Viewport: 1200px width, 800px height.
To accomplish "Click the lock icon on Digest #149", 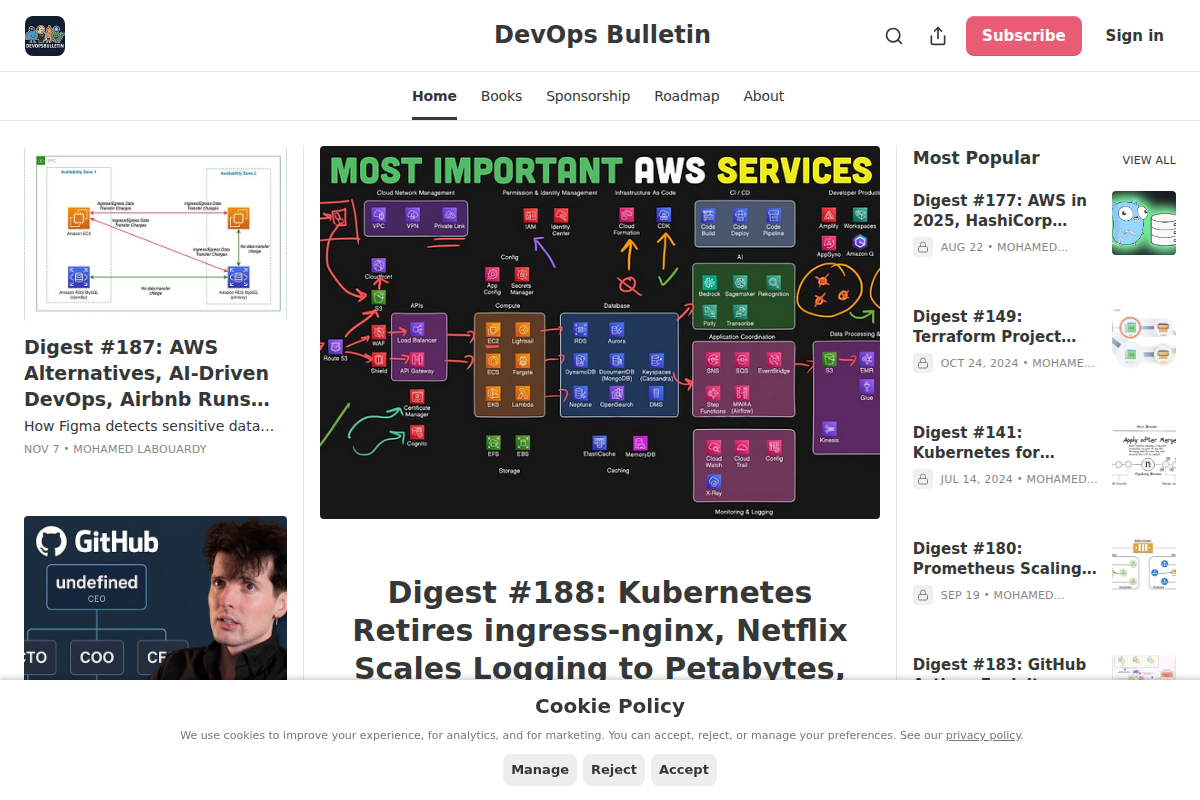I will click(922, 362).
